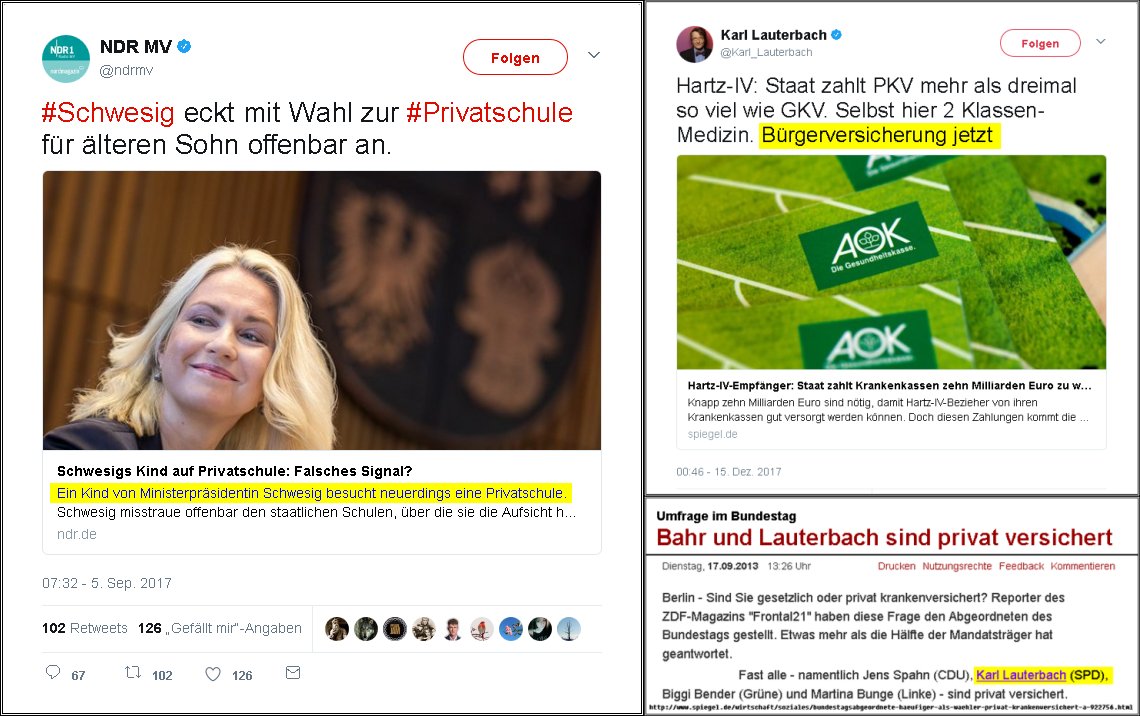This screenshot has height=716, width=1140.
Task: View the 102 Retweets list
Action: point(84,628)
